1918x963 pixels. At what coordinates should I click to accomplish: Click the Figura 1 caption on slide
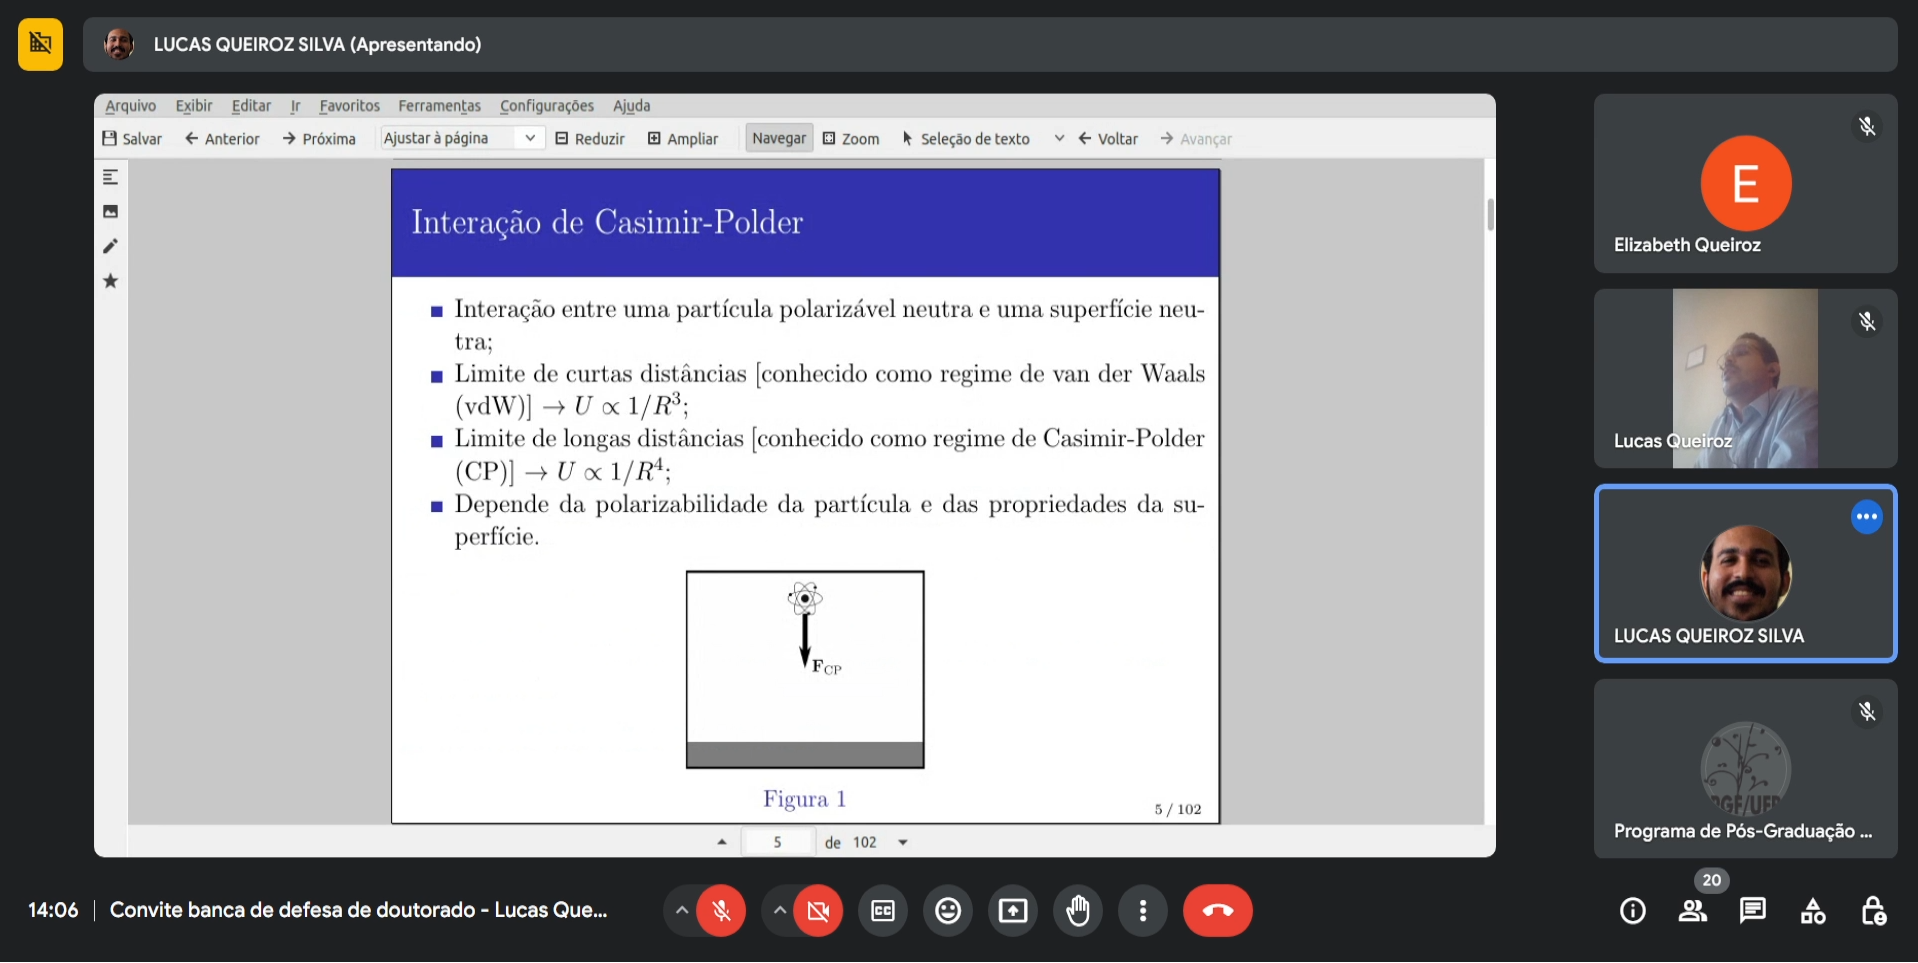click(804, 799)
